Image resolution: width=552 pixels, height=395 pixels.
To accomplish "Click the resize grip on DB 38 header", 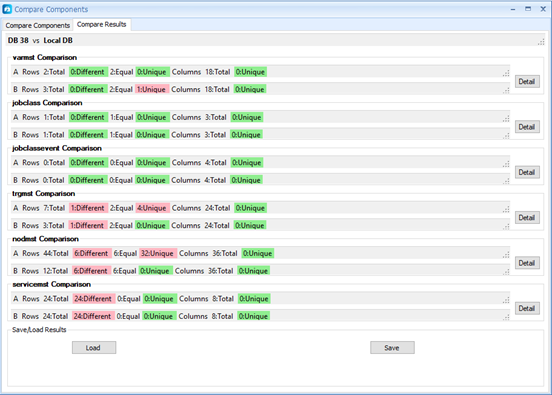I will pyautogui.click(x=541, y=42).
